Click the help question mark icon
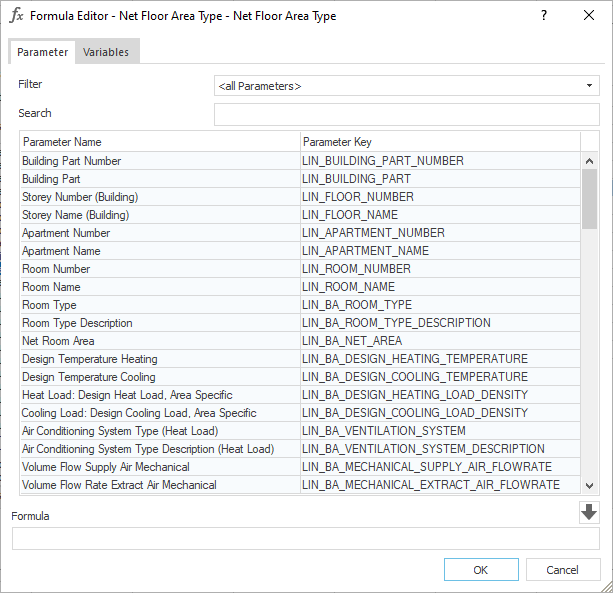This screenshot has height=593, width=613. (544, 16)
